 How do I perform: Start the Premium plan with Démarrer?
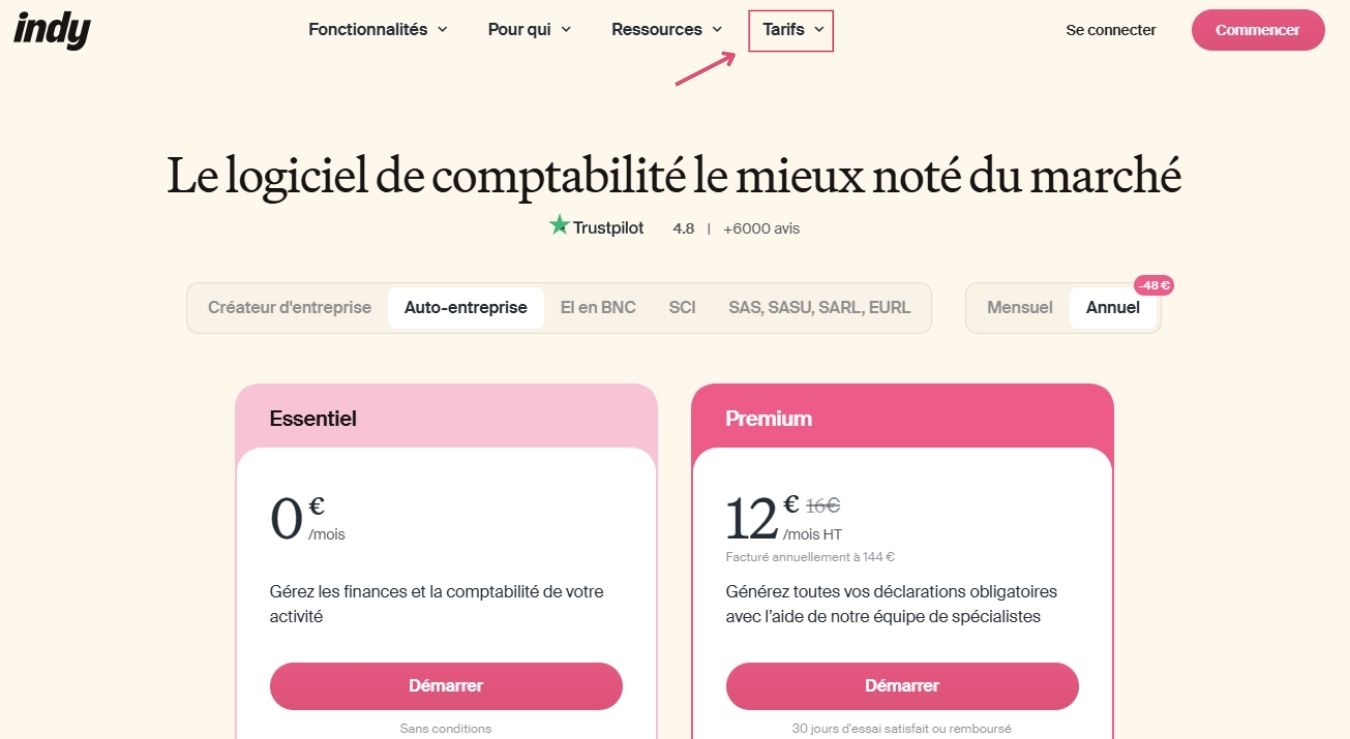click(x=902, y=686)
